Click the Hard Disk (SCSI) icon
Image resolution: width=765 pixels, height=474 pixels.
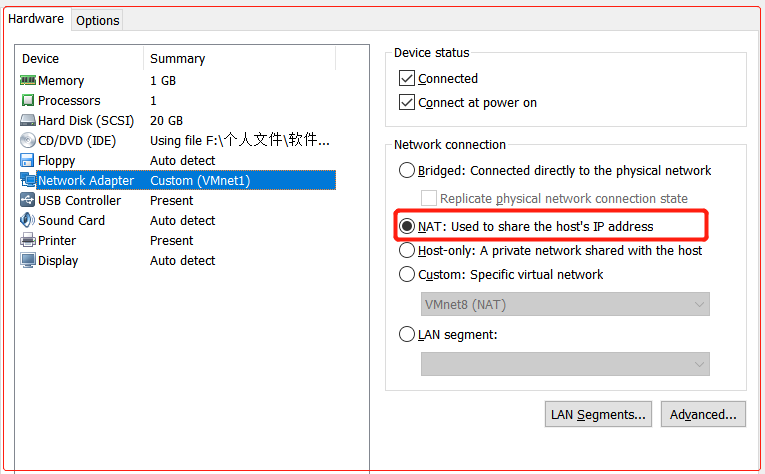click(x=28, y=120)
